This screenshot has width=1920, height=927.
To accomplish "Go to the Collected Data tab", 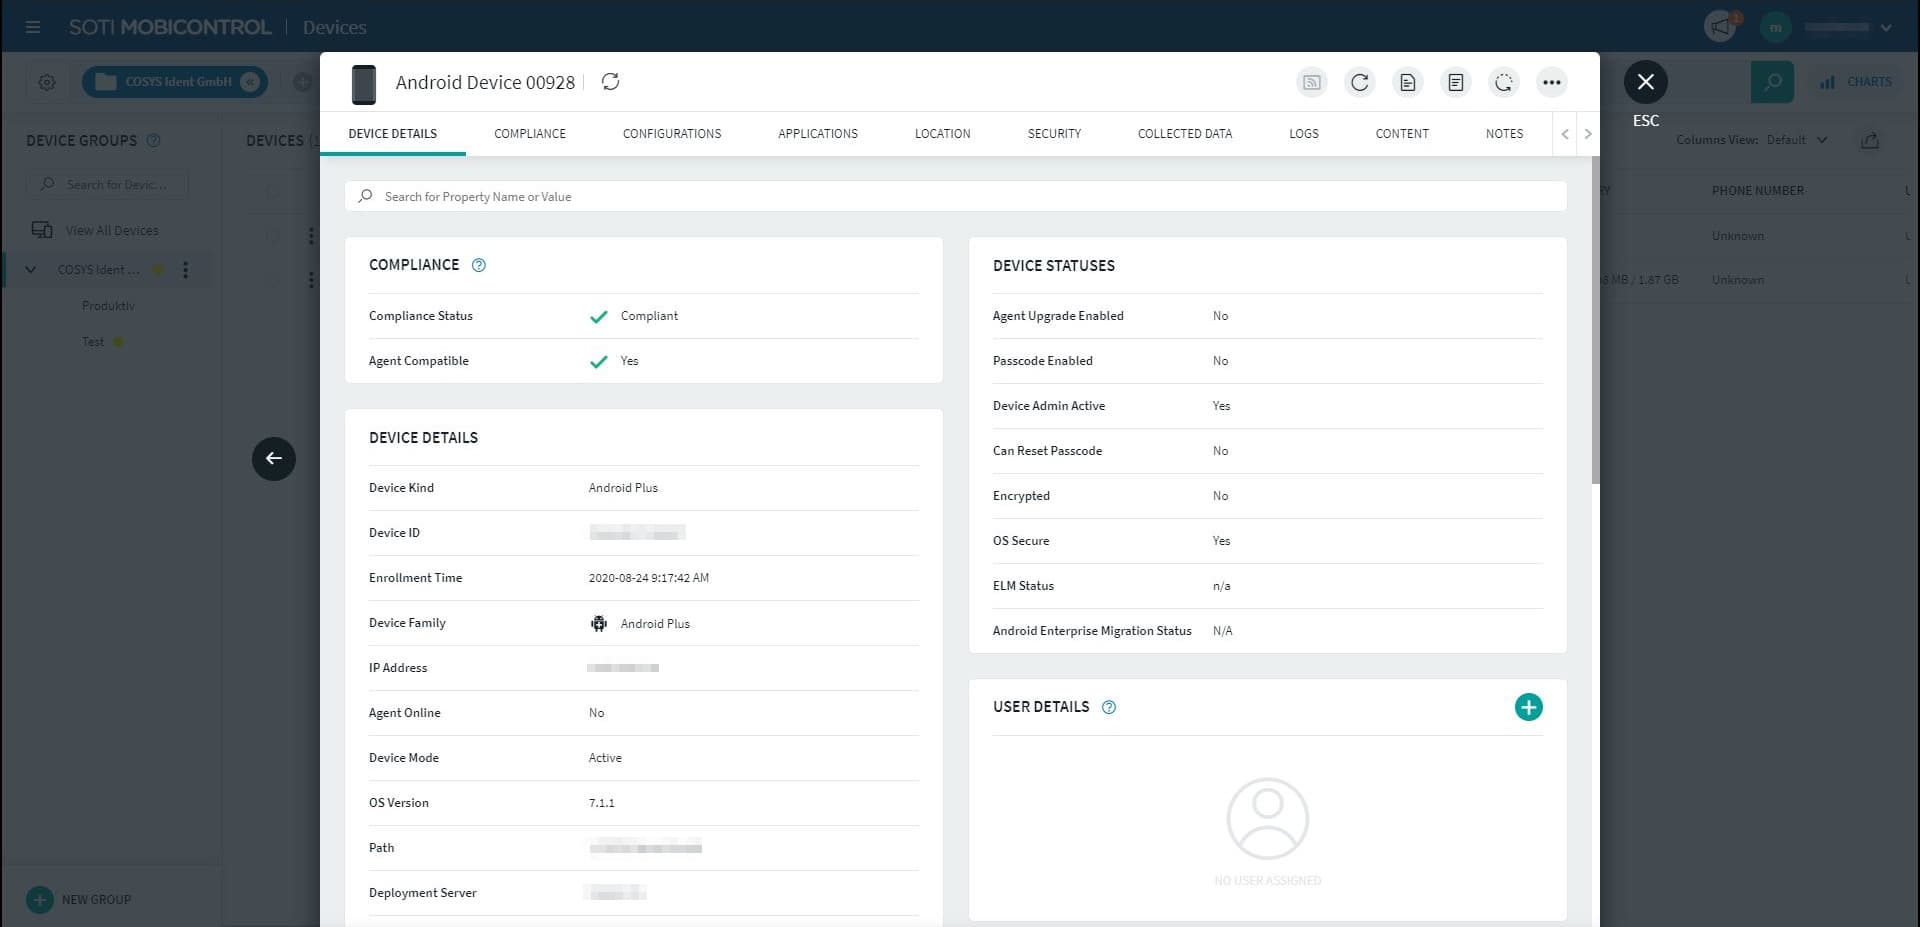I will click(x=1184, y=134).
